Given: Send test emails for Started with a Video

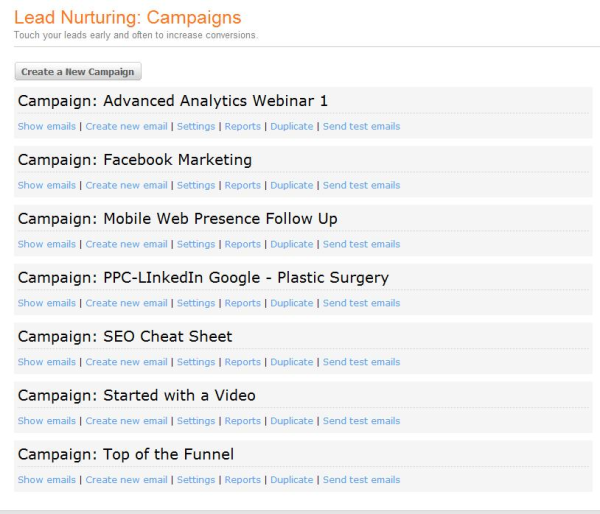Looking at the screenshot, I should click(x=361, y=421).
